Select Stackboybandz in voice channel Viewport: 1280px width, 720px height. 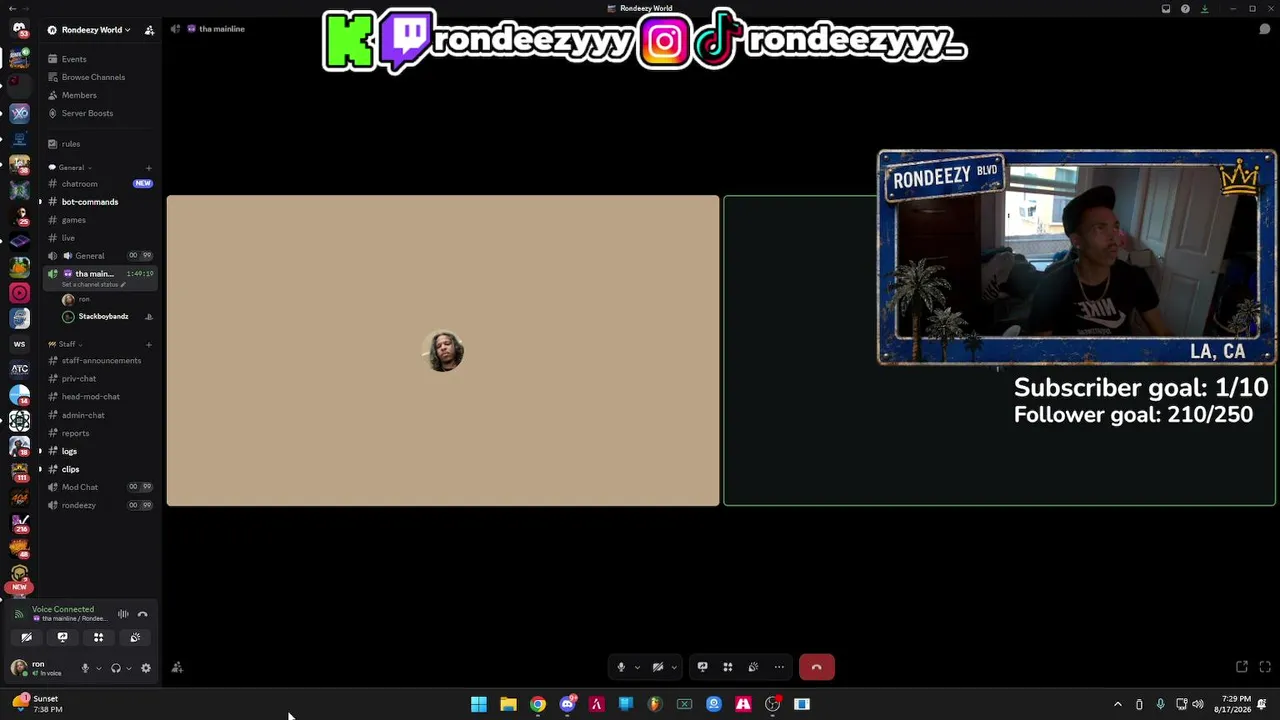pyautogui.click(x=105, y=317)
